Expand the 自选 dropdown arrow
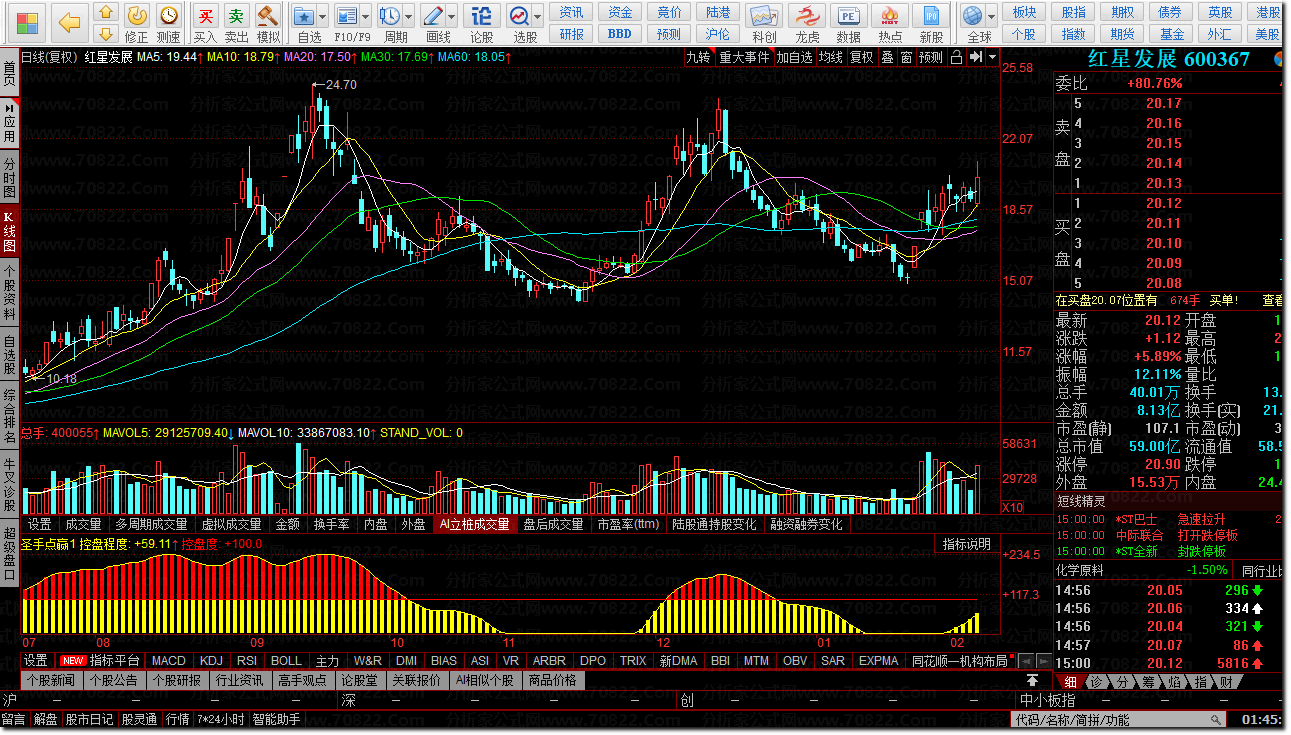The width and height of the screenshot is (1291, 735). click(x=325, y=16)
